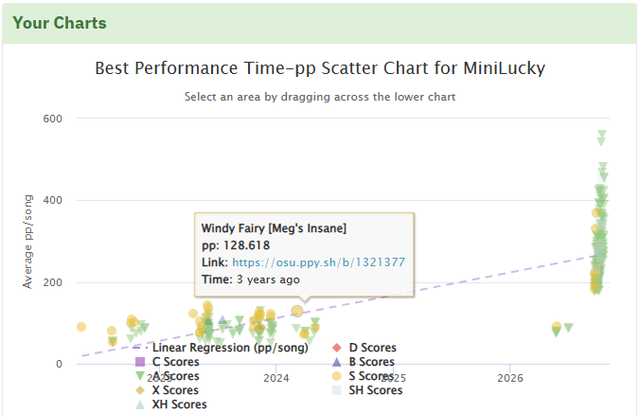Toggle SH Scores series in legend

pyautogui.click(x=367, y=390)
